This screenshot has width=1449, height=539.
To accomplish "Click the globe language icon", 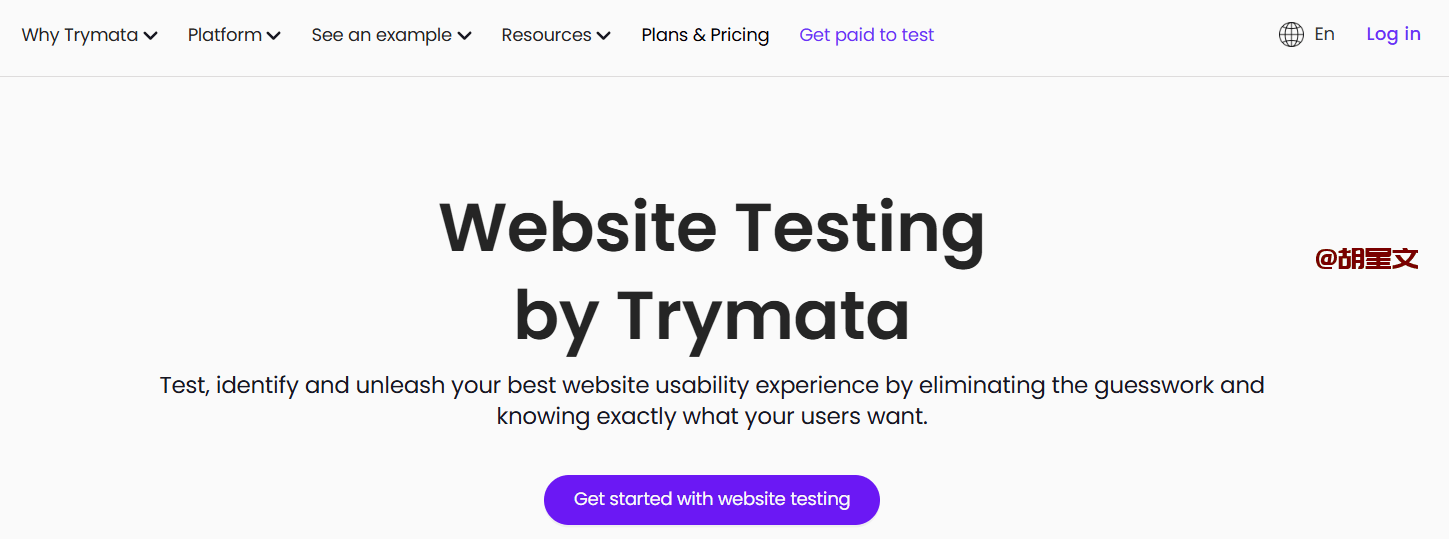I will [1291, 35].
